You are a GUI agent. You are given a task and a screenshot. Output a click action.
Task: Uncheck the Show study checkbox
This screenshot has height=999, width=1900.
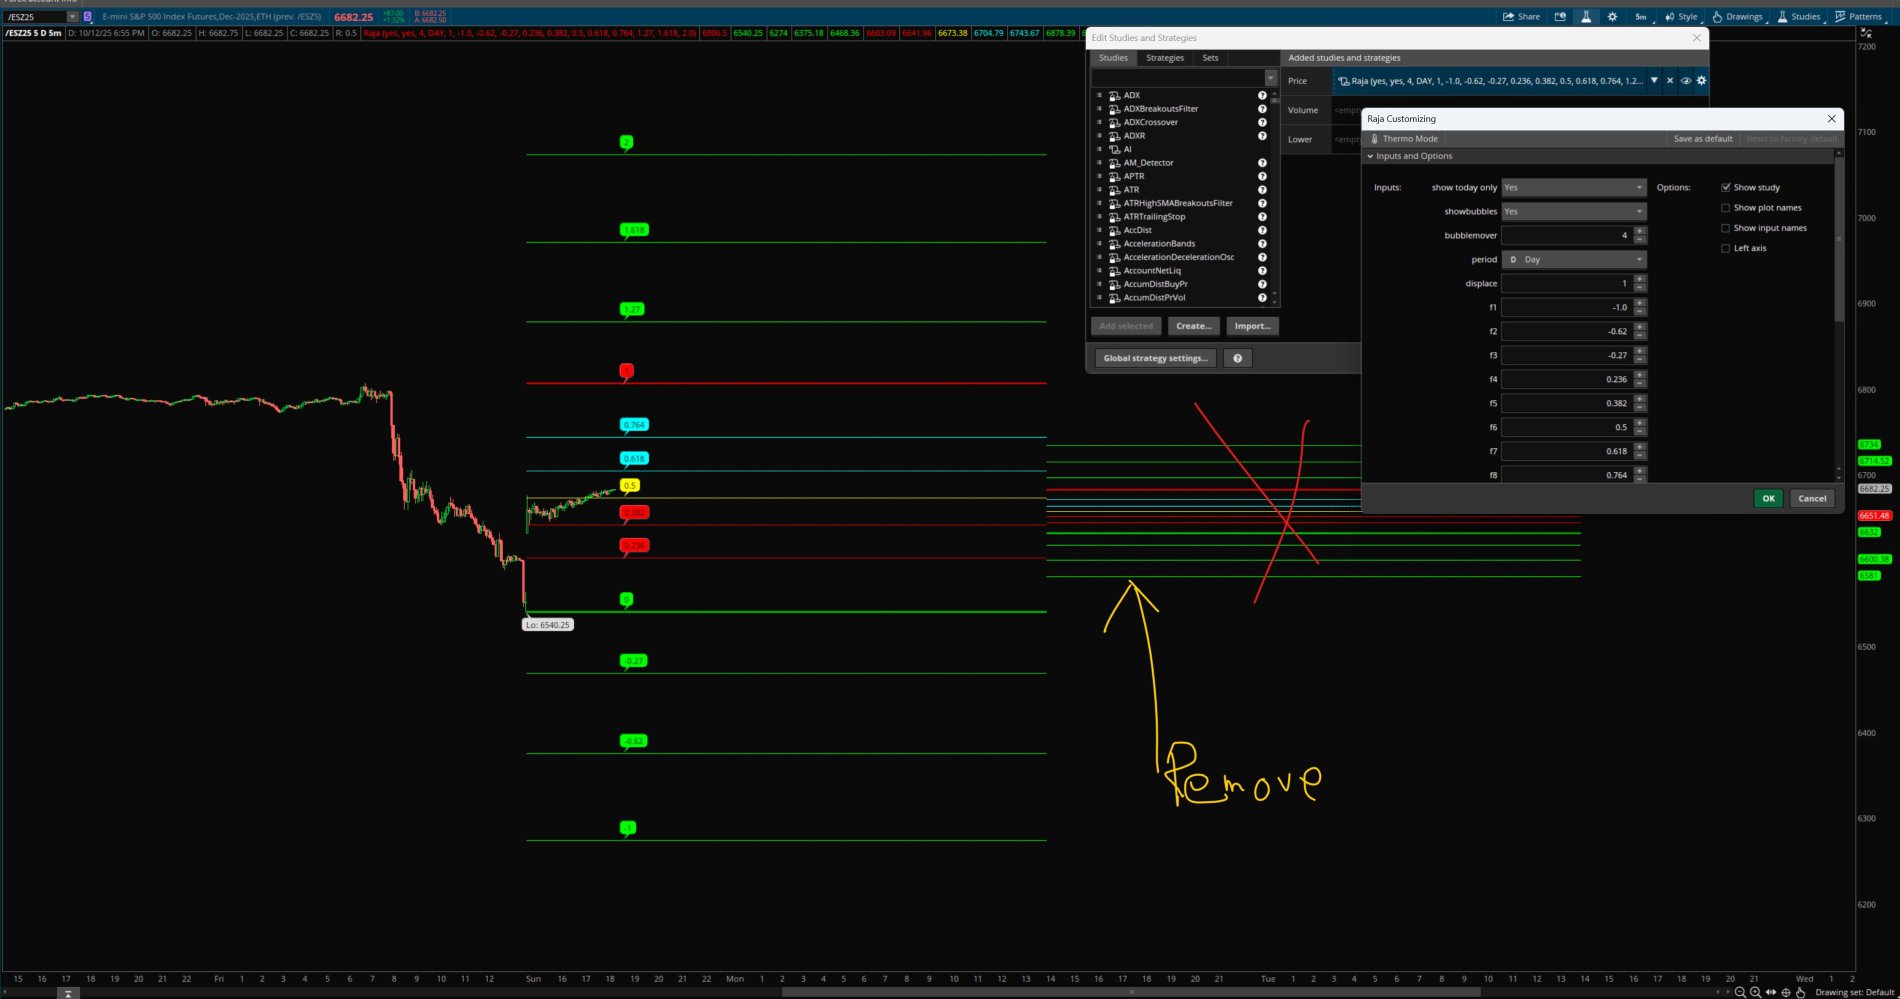click(x=1725, y=187)
